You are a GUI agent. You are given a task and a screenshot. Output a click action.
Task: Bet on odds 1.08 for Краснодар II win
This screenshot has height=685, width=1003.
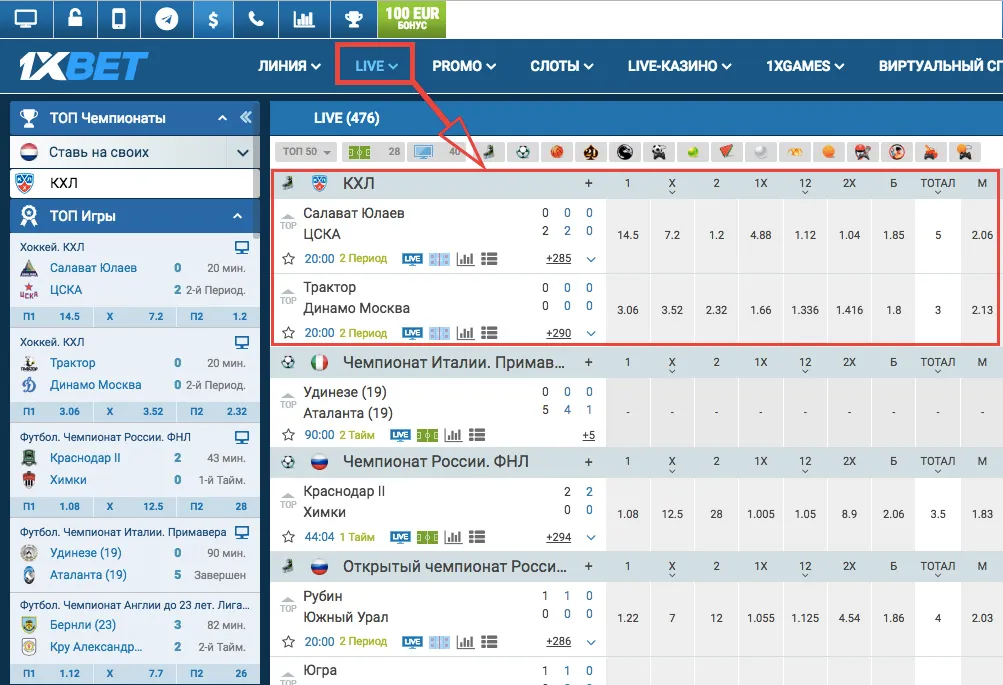pos(628,514)
